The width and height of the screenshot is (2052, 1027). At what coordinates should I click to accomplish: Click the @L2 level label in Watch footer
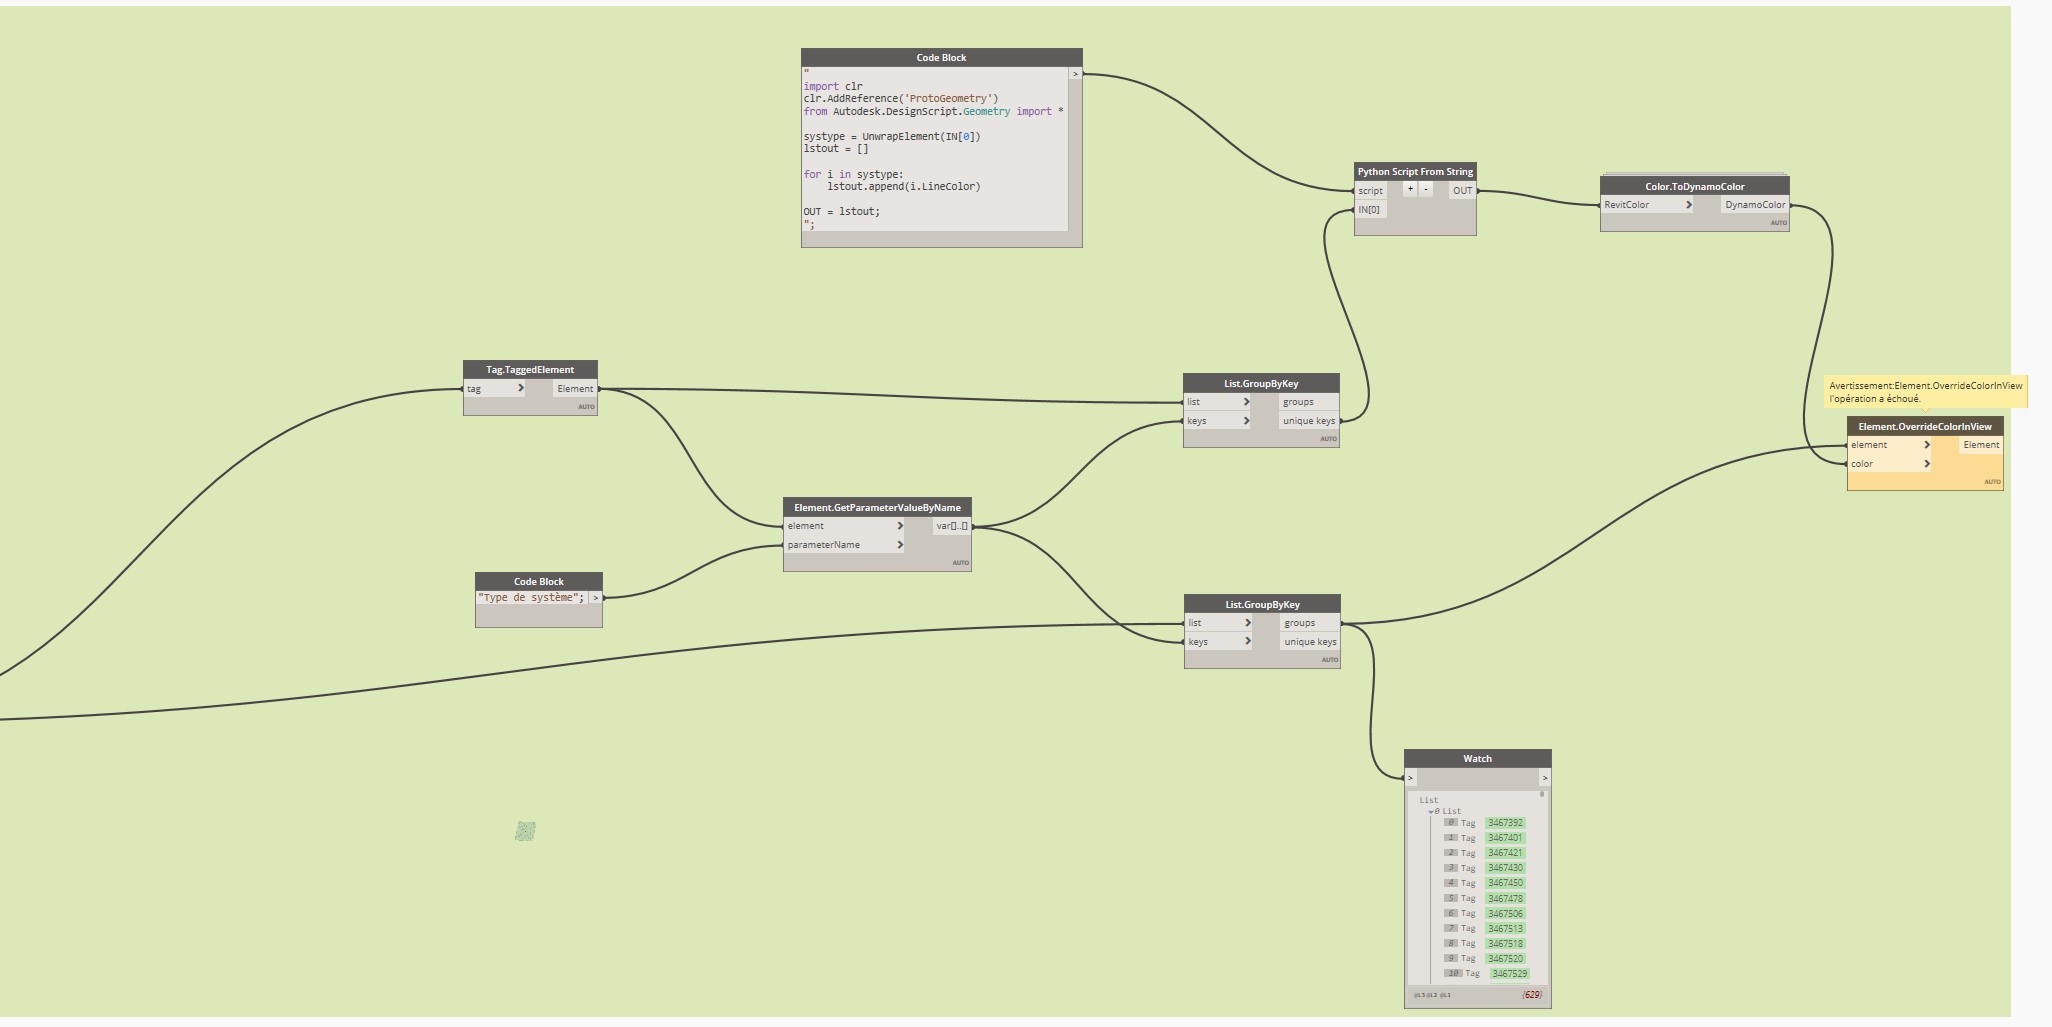[1431, 995]
